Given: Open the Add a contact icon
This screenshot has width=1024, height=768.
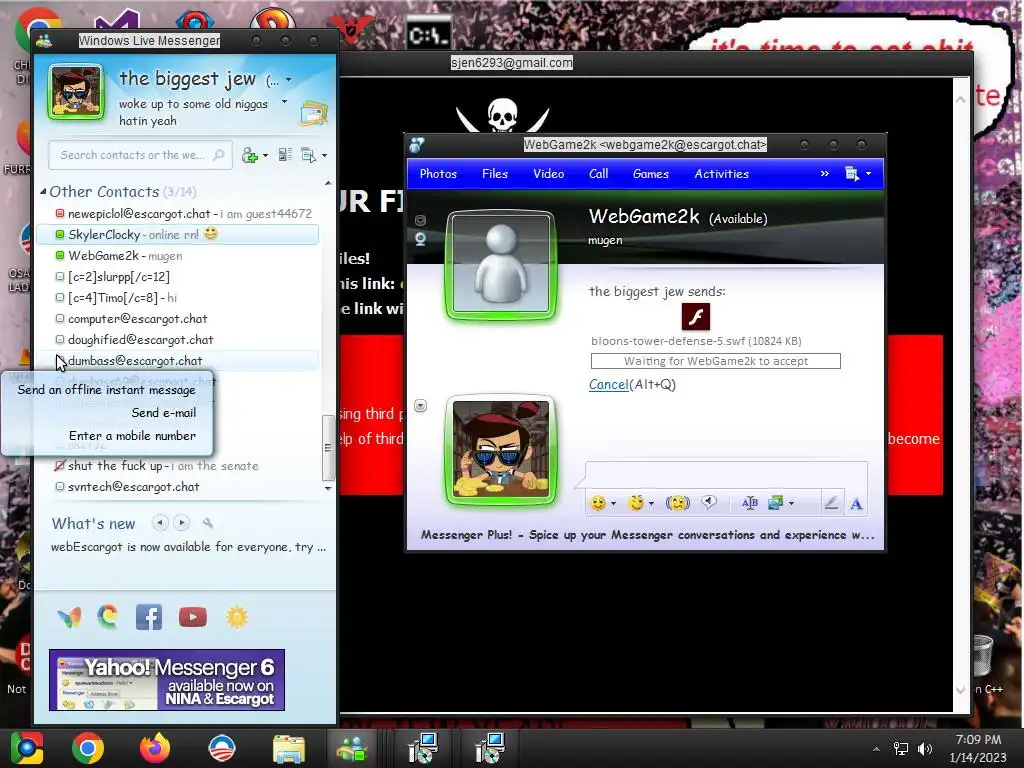Looking at the screenshot, I should point(249,155).
